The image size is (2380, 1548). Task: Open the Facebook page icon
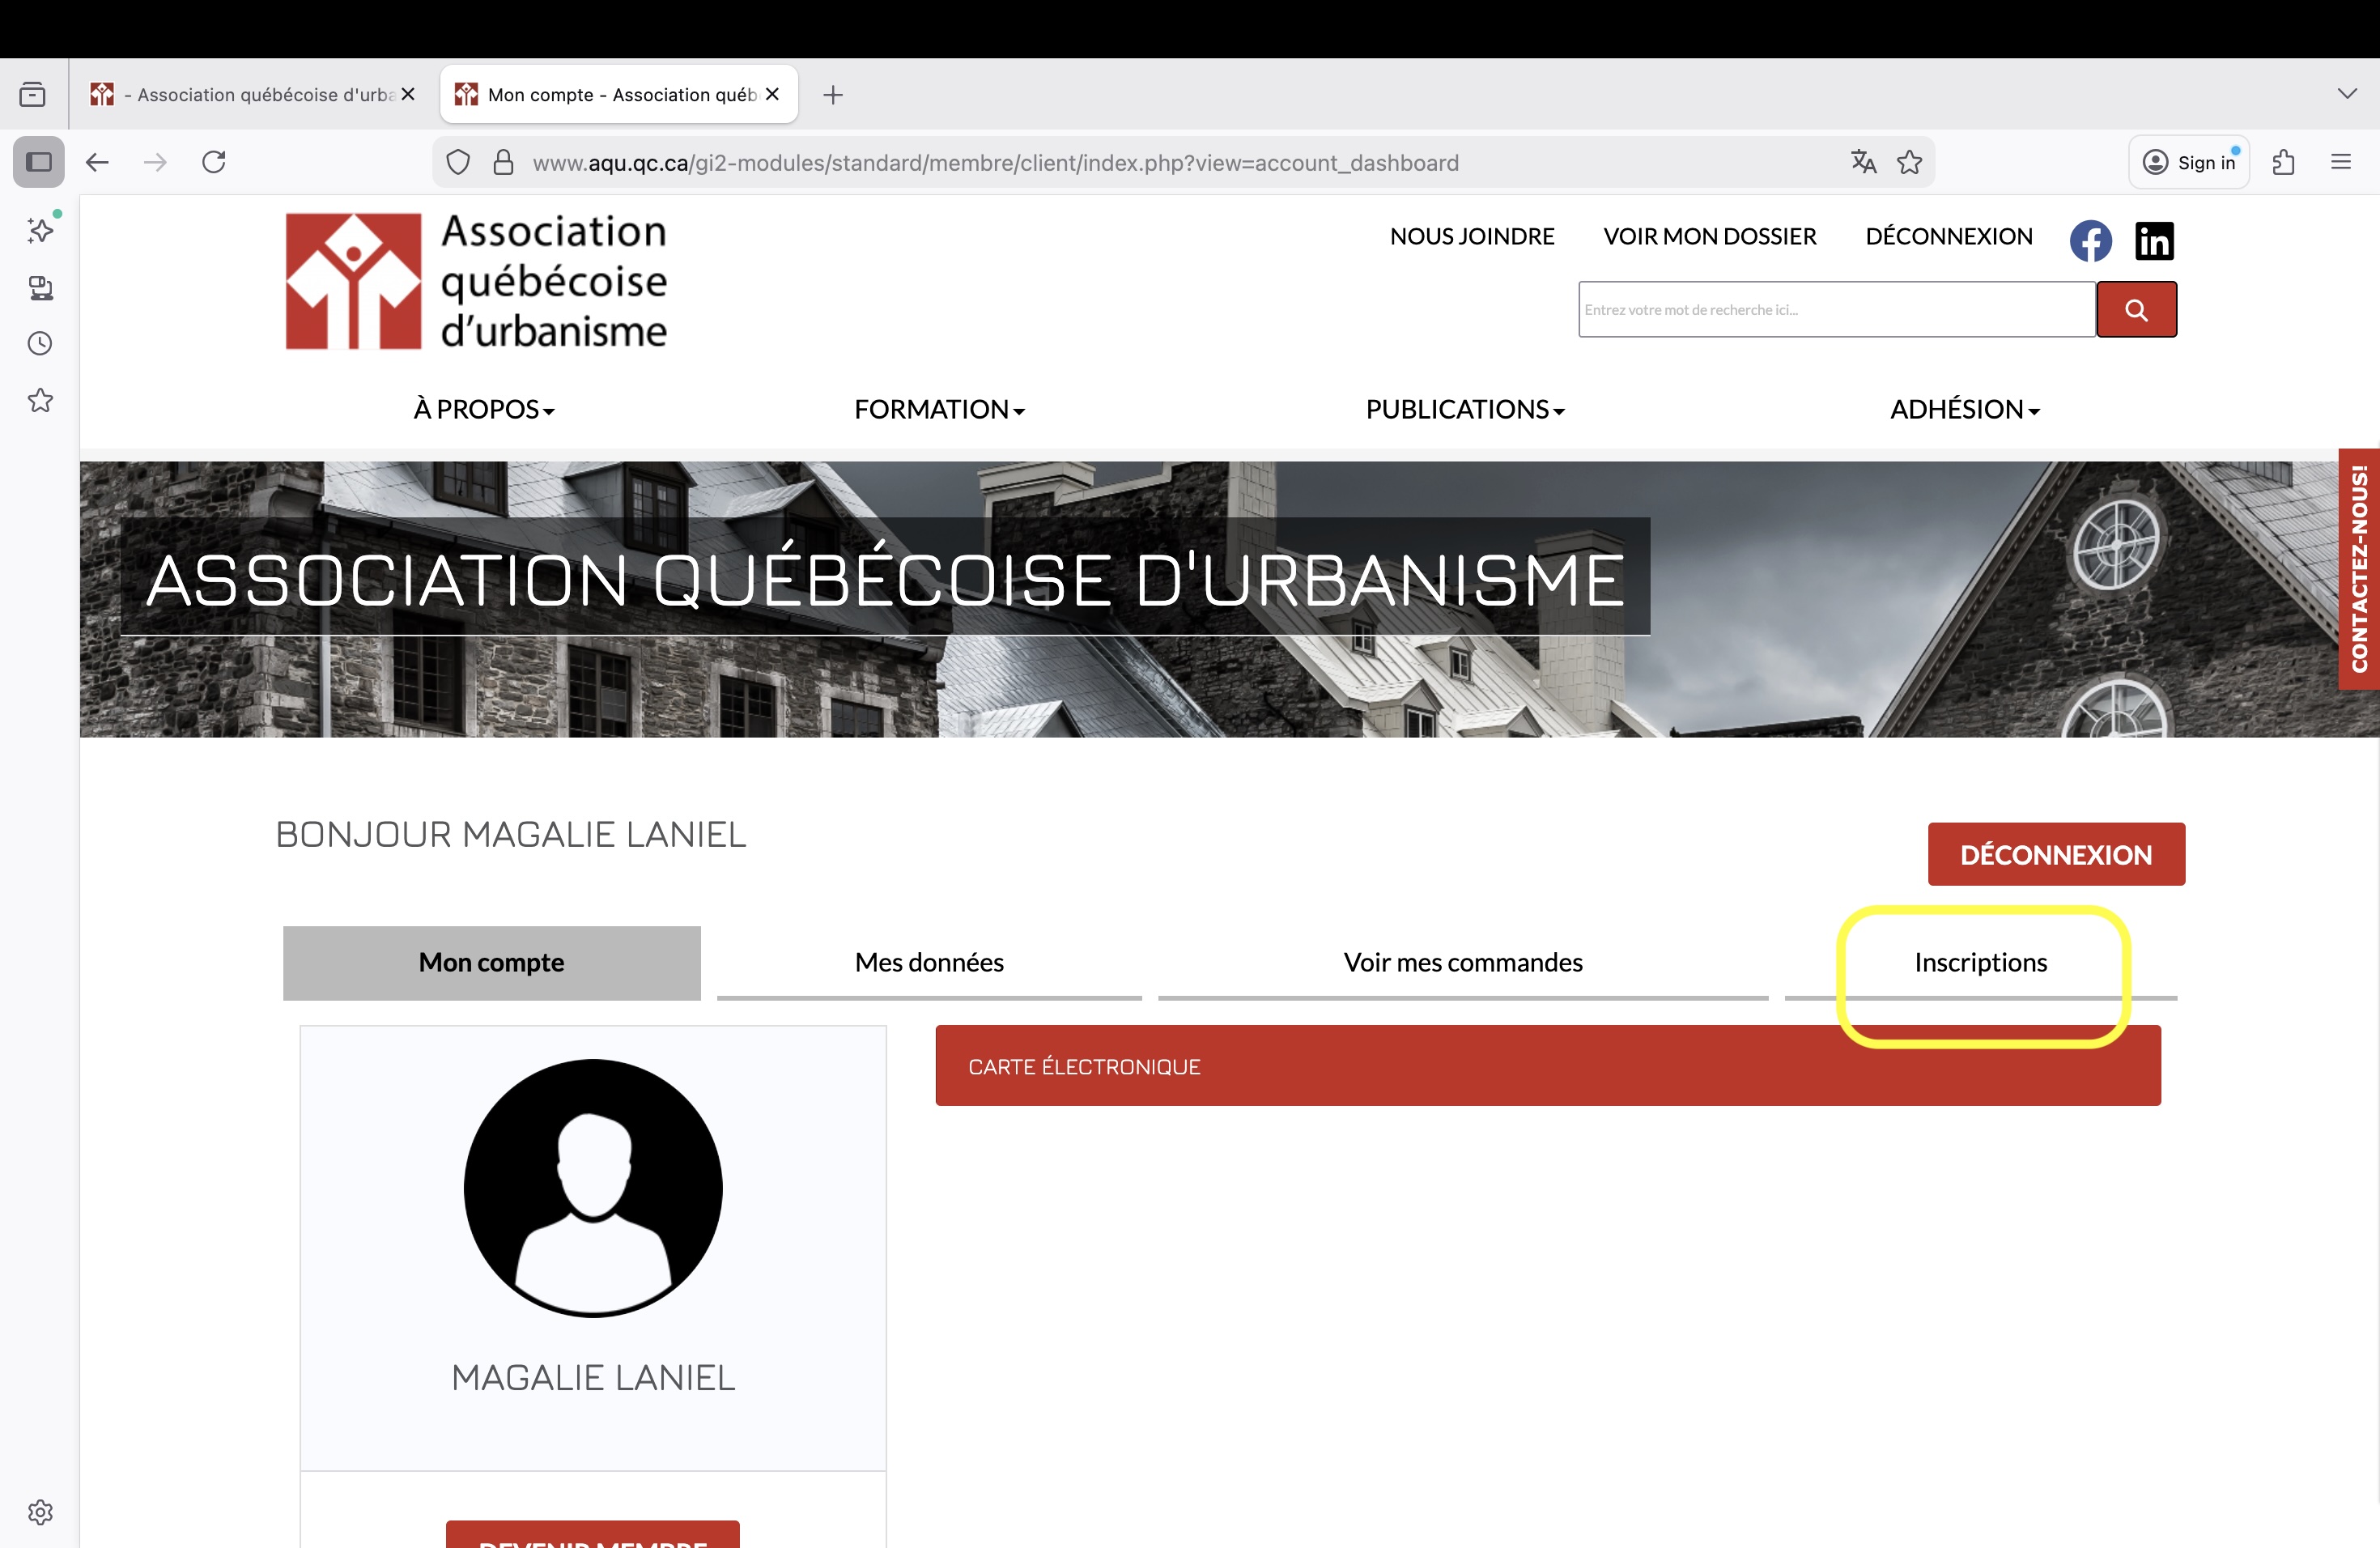[2090, 240]
